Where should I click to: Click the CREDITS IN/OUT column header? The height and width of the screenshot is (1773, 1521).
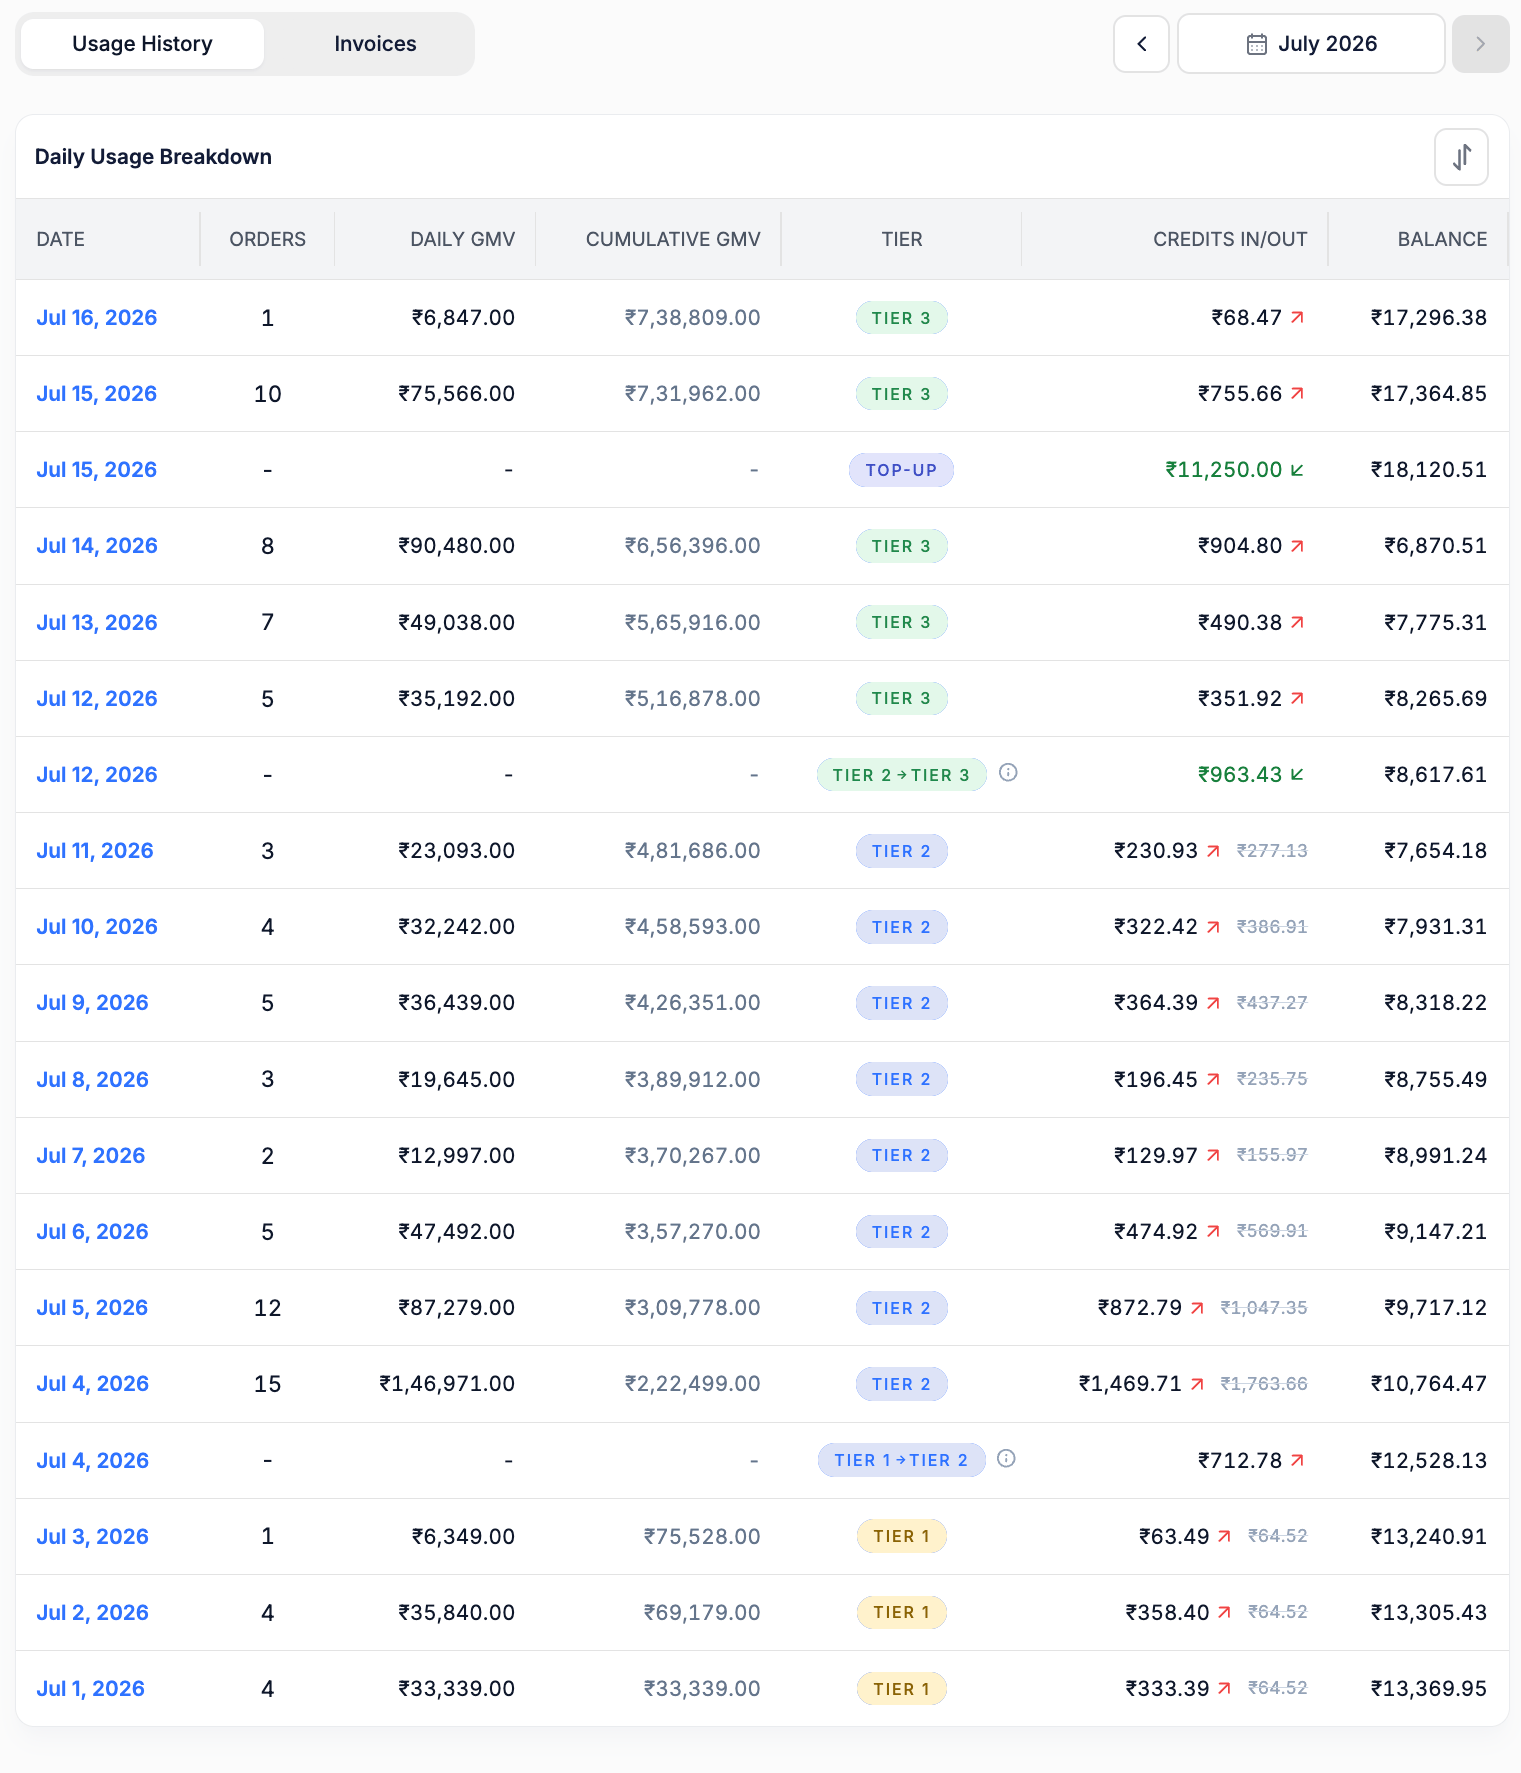pyautogui.click(x=1230, y=239)
